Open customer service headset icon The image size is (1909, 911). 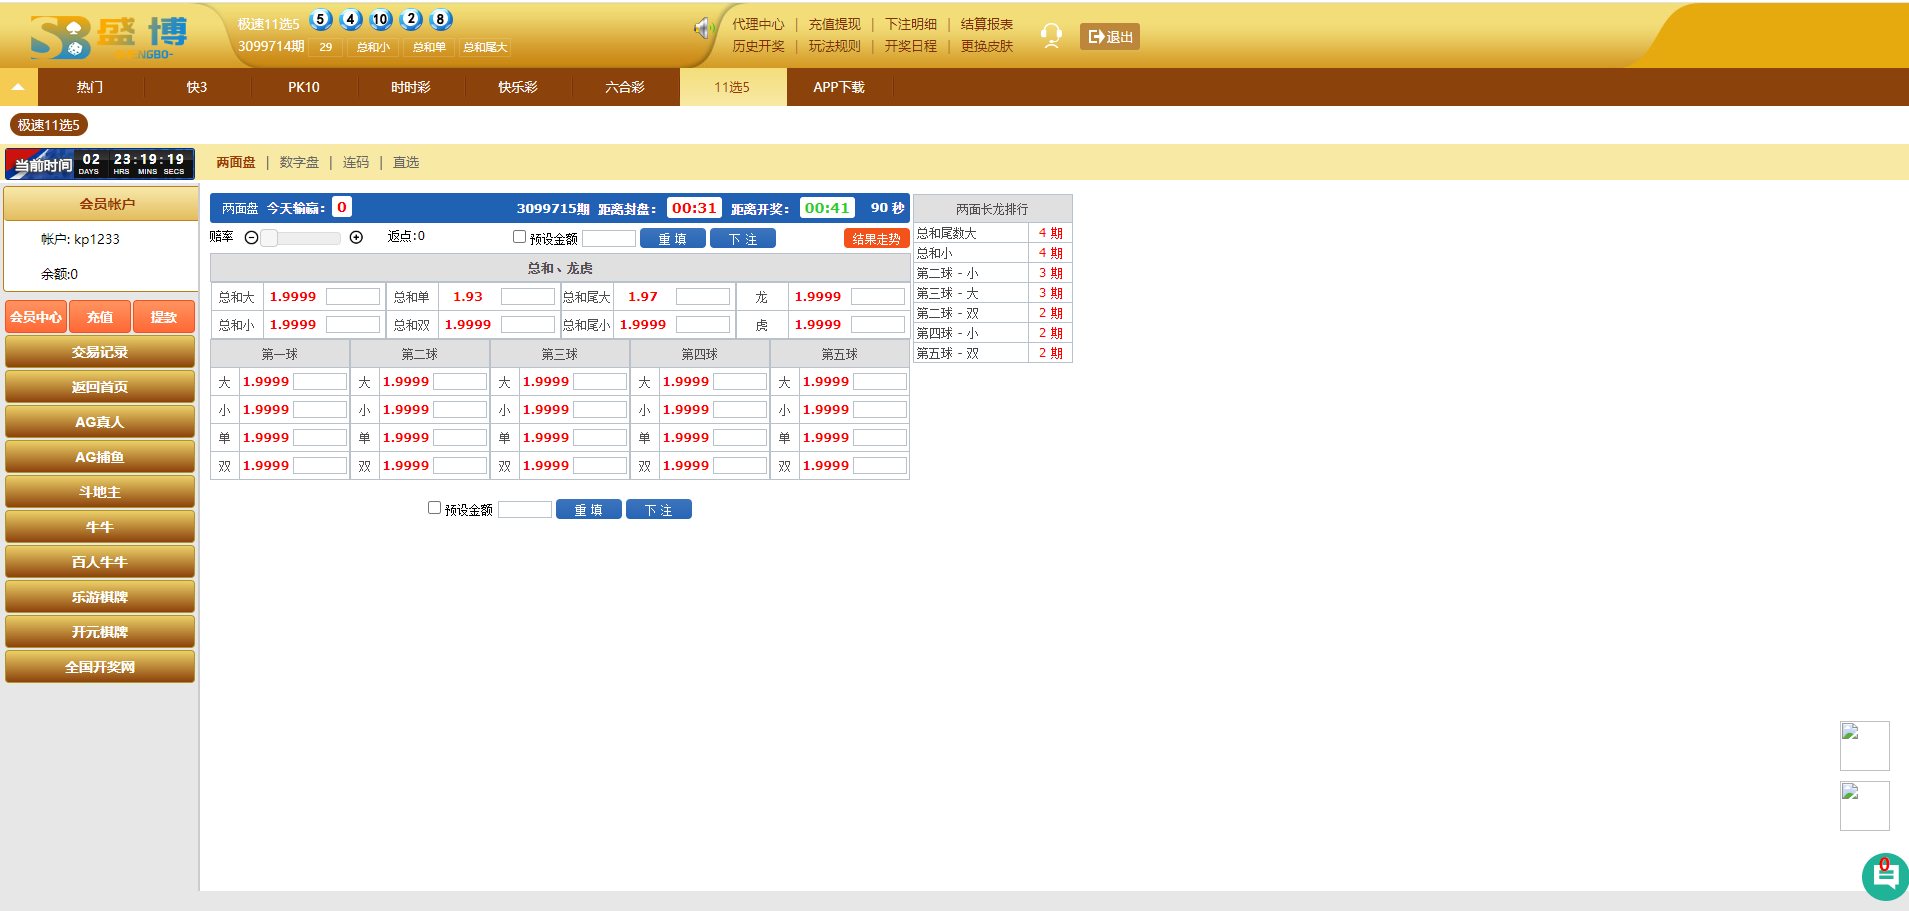click(1051, 36)
